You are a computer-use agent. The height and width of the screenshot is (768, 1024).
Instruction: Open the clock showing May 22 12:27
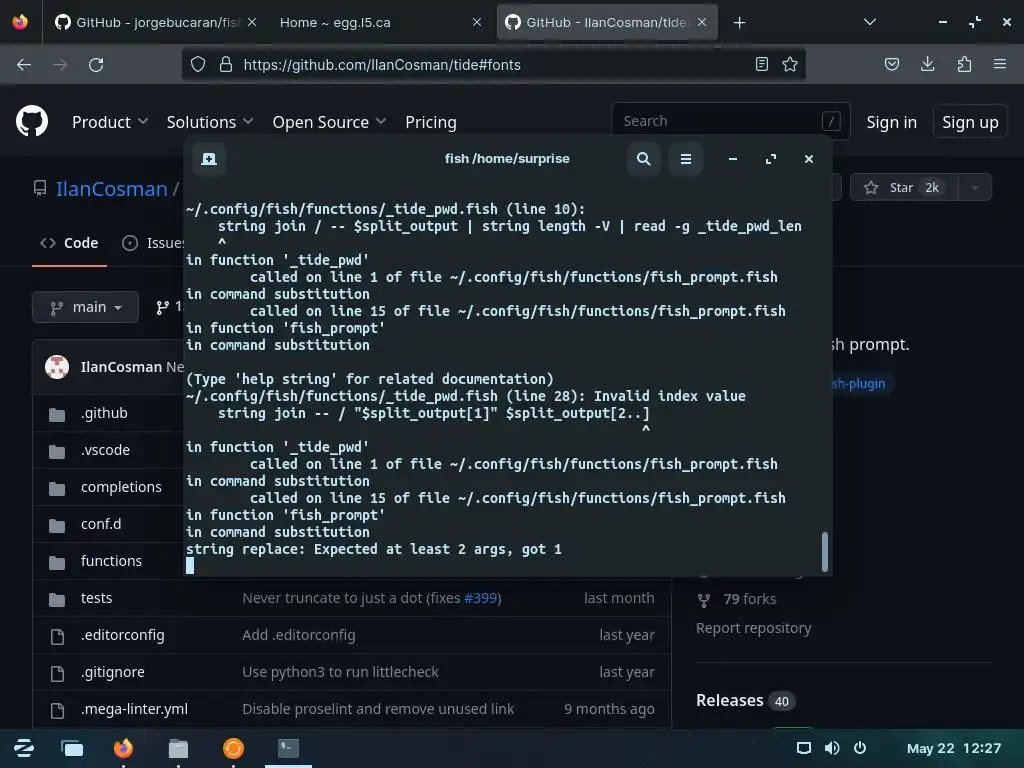pos(953,748)
